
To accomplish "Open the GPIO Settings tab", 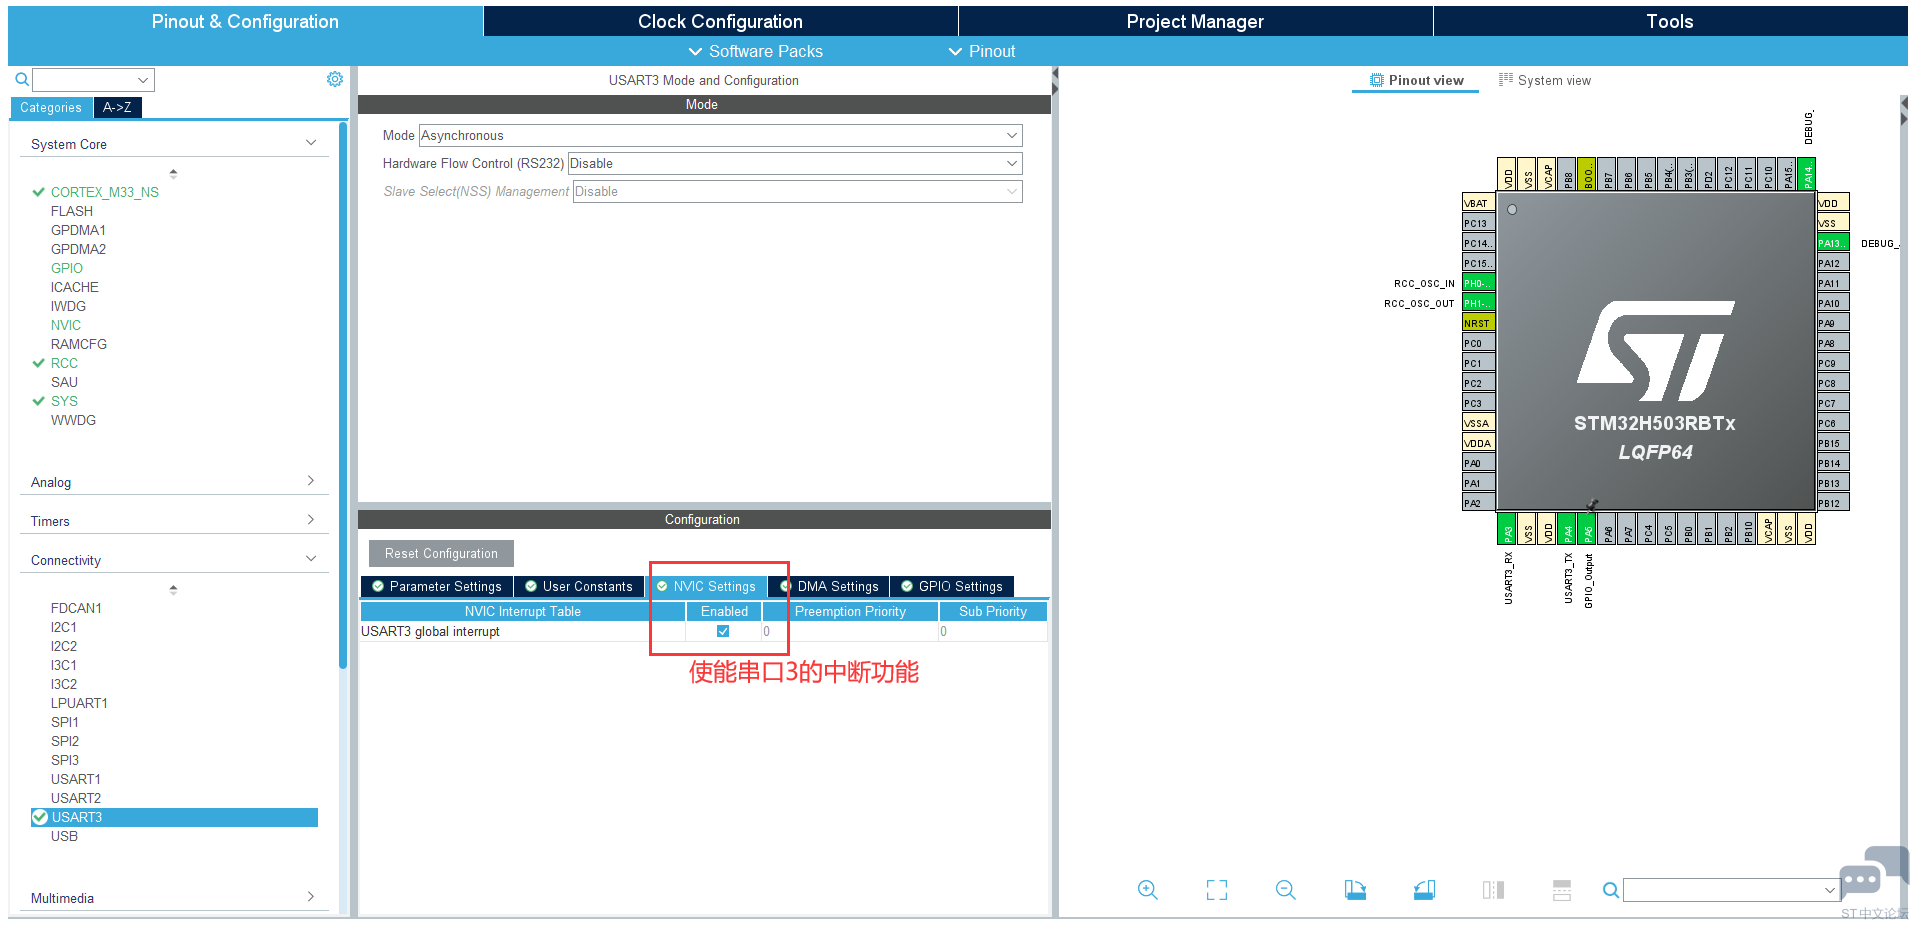I will point(952,586).
